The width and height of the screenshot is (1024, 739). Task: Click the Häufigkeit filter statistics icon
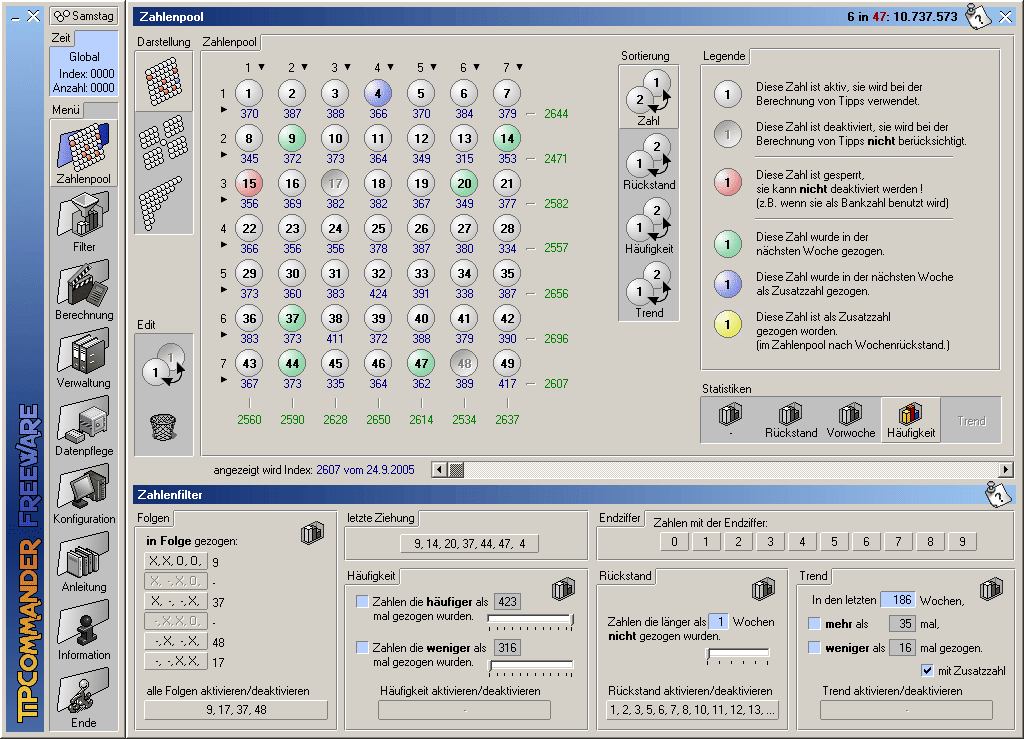pos(563,589)
